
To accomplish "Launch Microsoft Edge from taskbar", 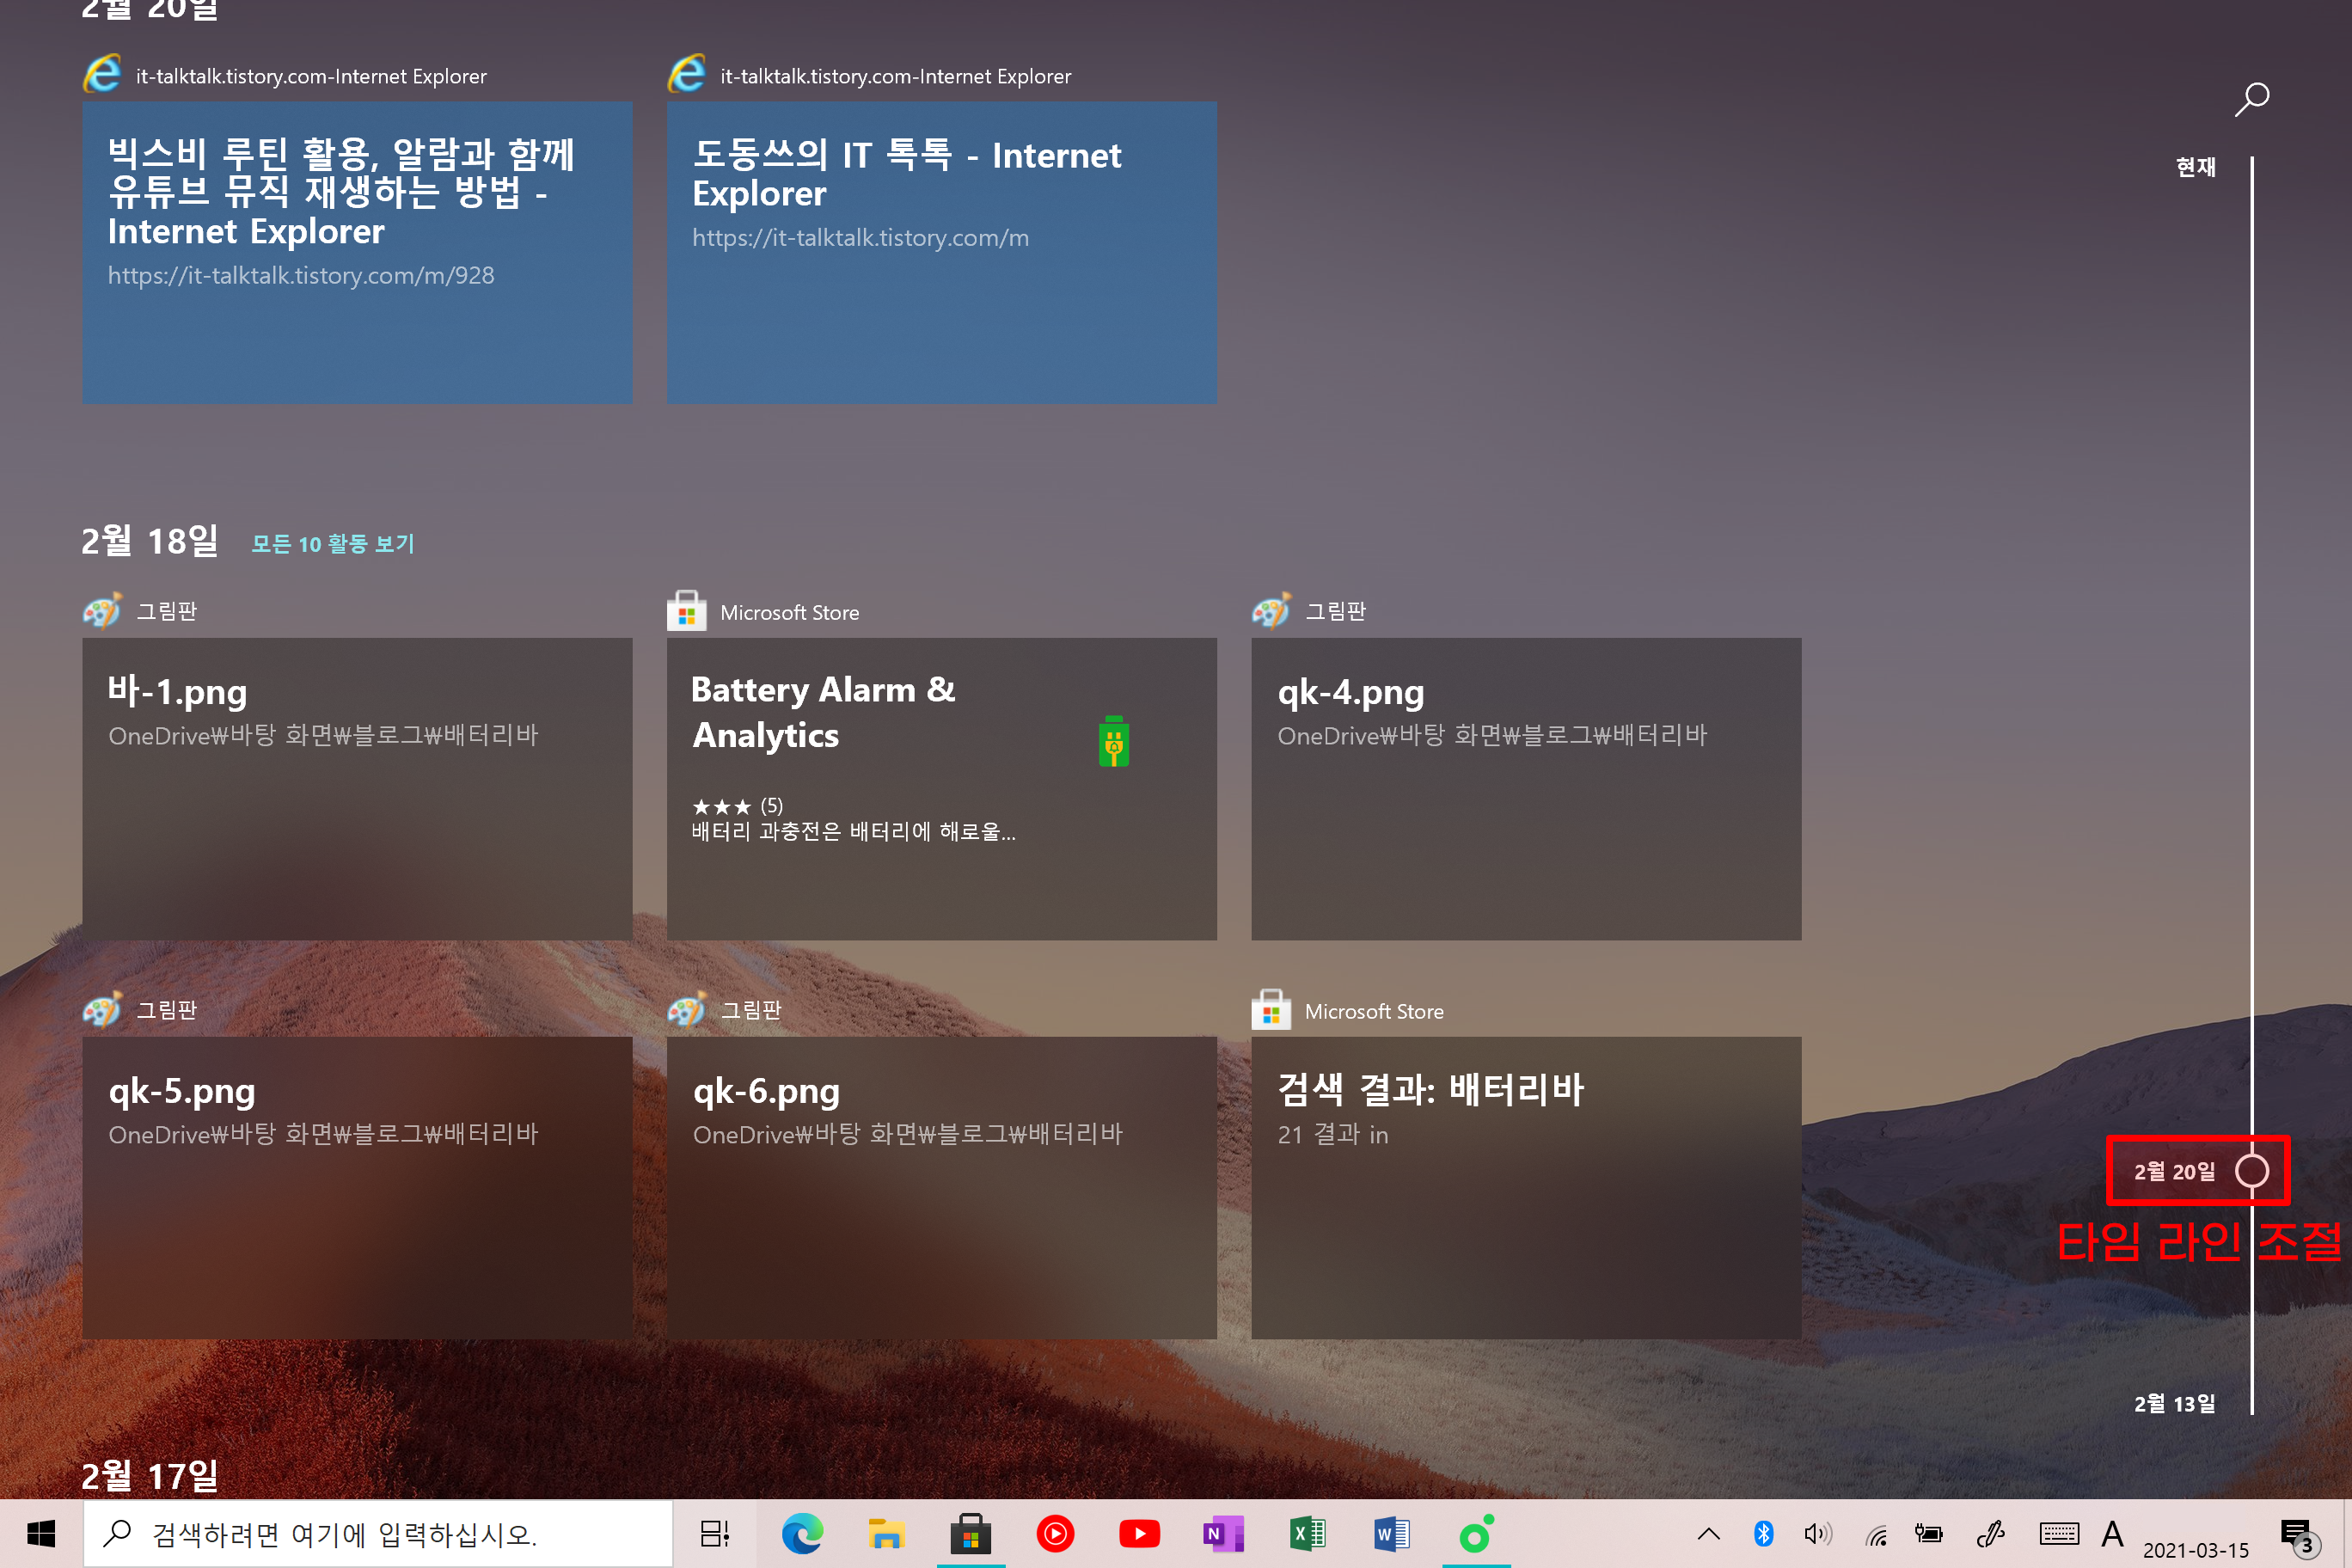I will 801,1533.
